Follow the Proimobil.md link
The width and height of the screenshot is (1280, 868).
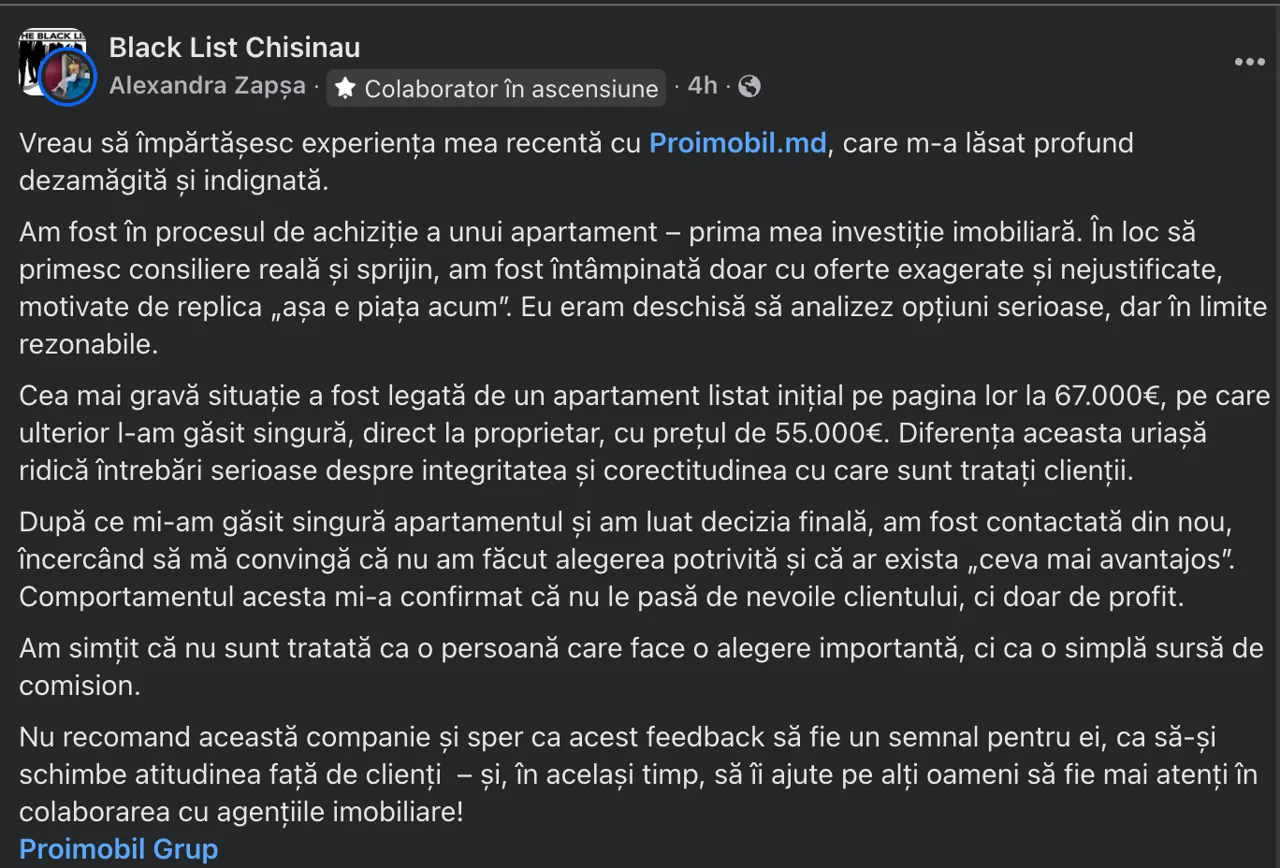(738, 143)
